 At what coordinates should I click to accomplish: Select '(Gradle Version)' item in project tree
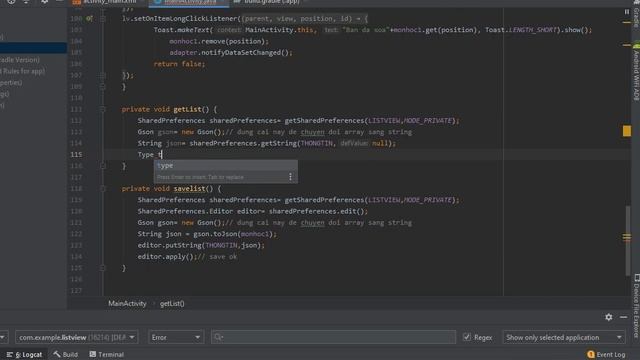coord(20,60)
